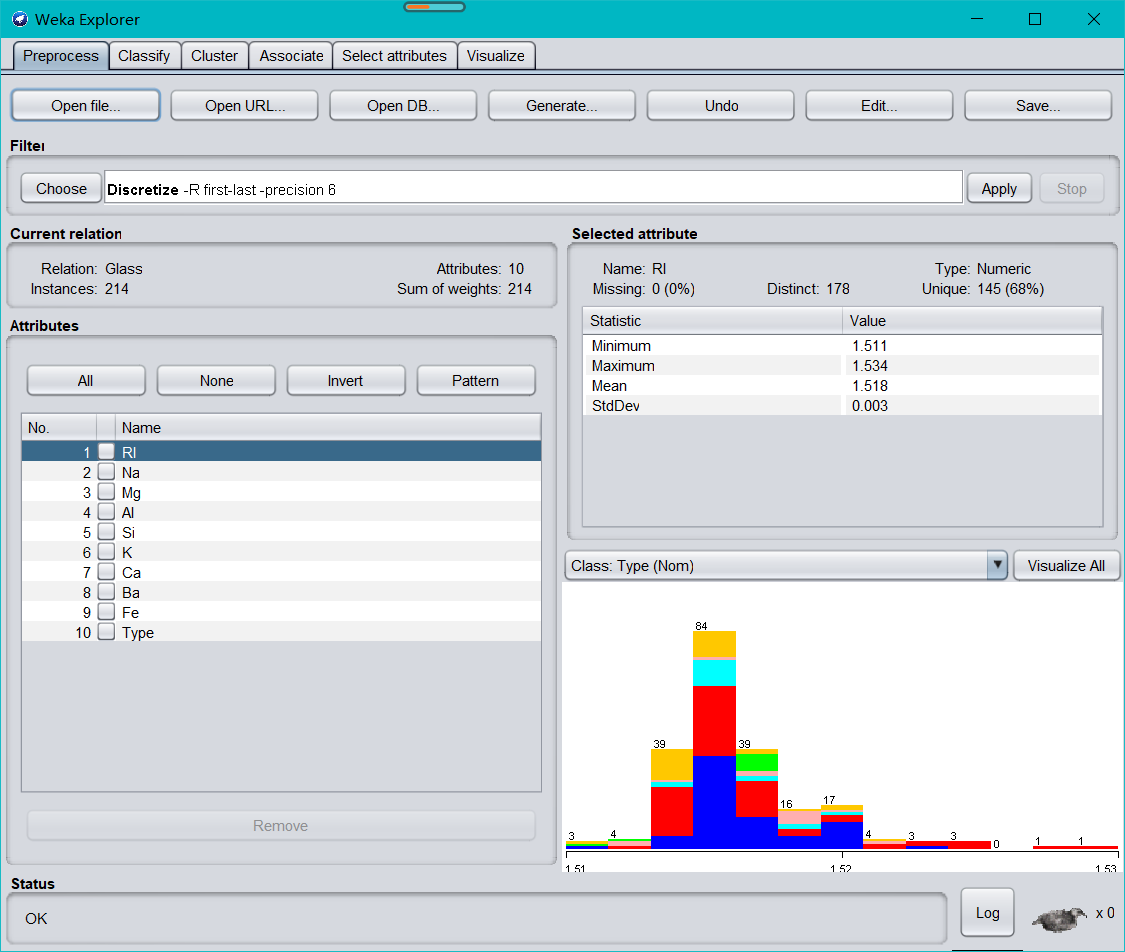
Task: Click the Weka bird status icon
Action: 1059,918
